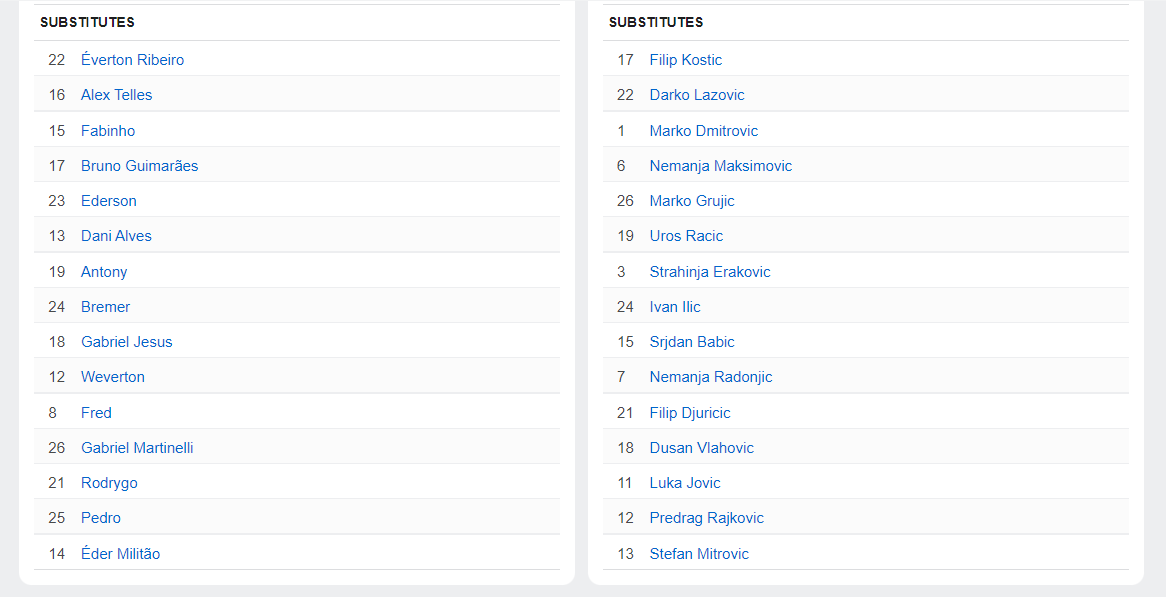Open Antony player link

point(104,271)
